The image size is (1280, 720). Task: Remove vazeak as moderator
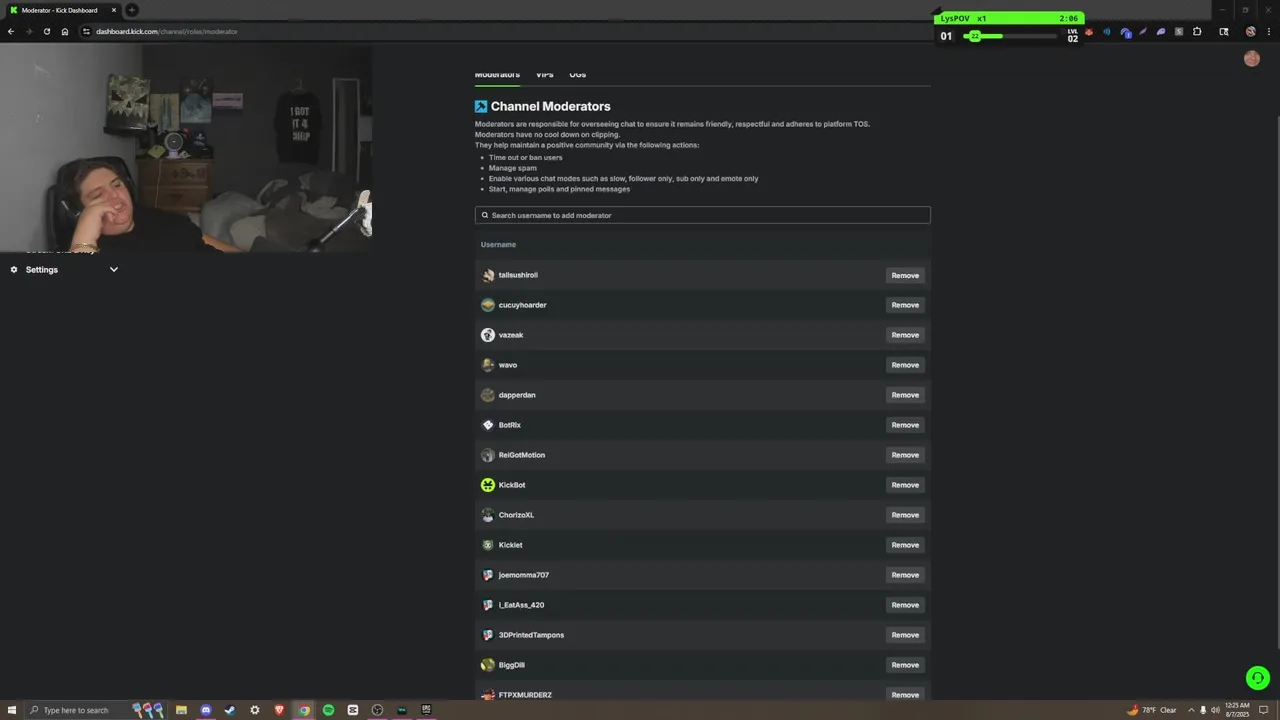pos(905,335)
